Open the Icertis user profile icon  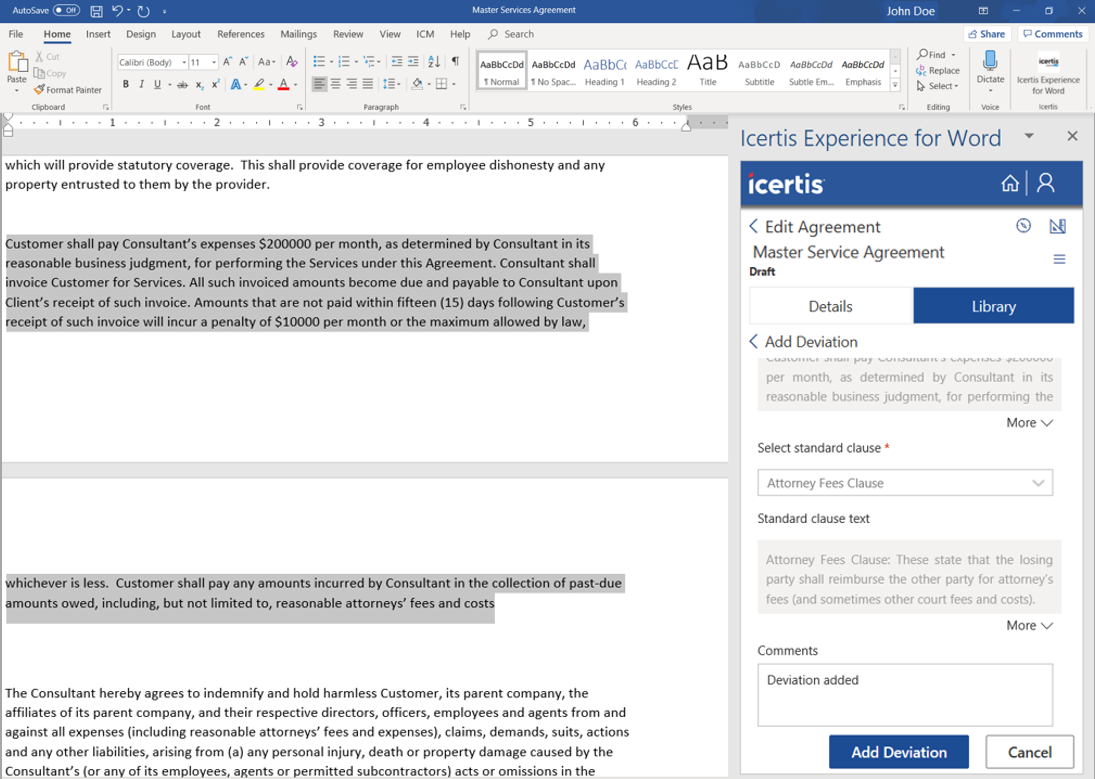pyautogui.click(x=1046, y=183)
